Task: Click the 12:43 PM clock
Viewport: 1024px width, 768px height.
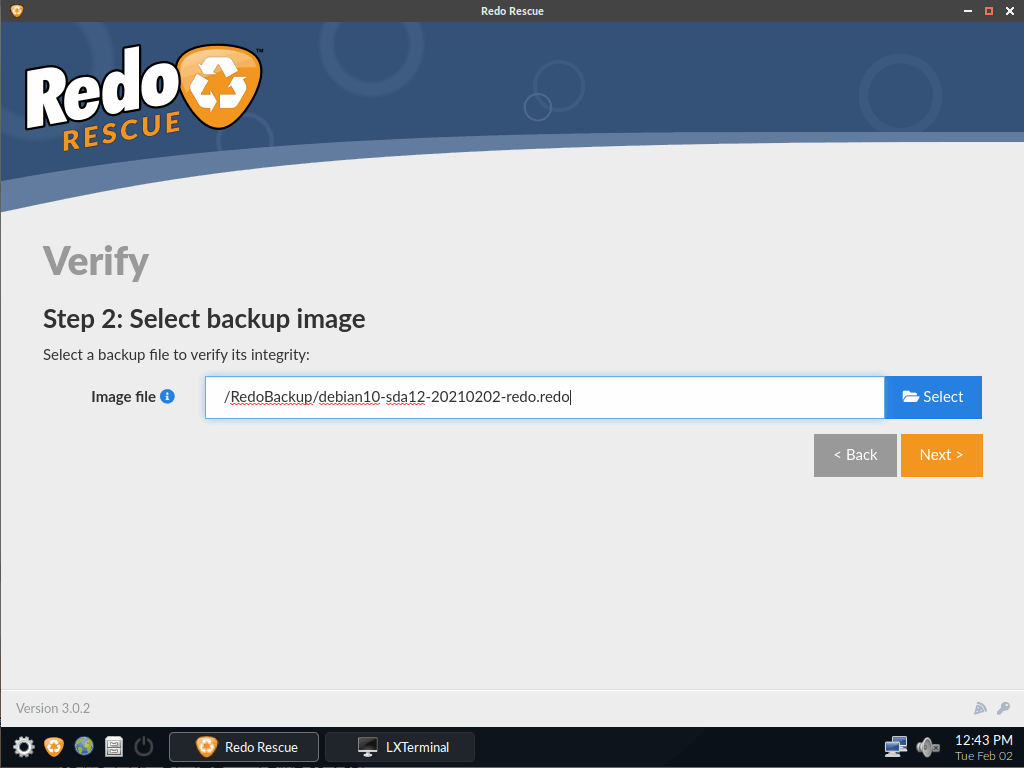Action: pos(984,740)
